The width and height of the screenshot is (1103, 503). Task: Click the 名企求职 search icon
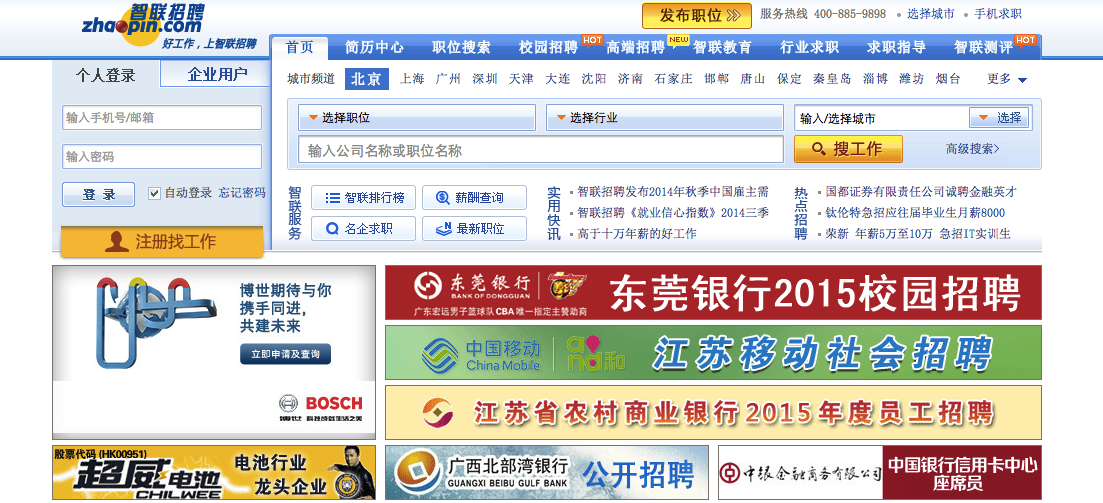click(333, 228)
